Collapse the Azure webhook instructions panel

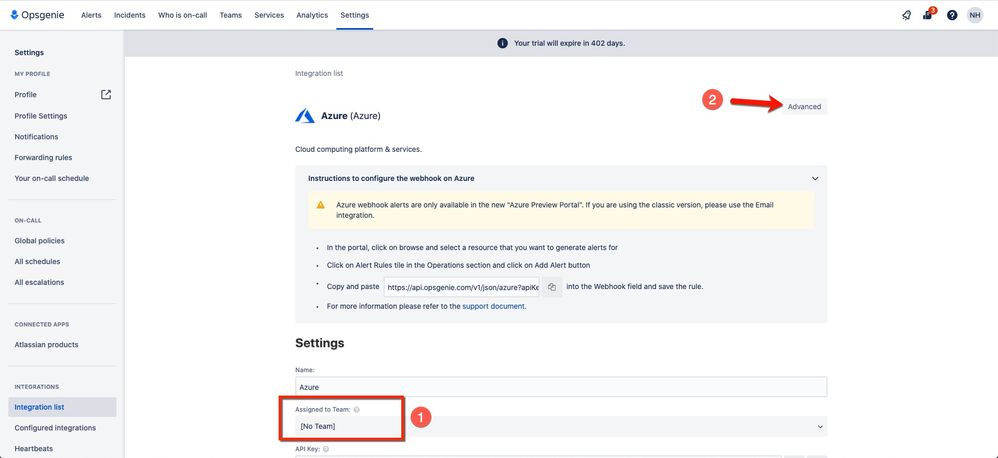click(815, 179)
